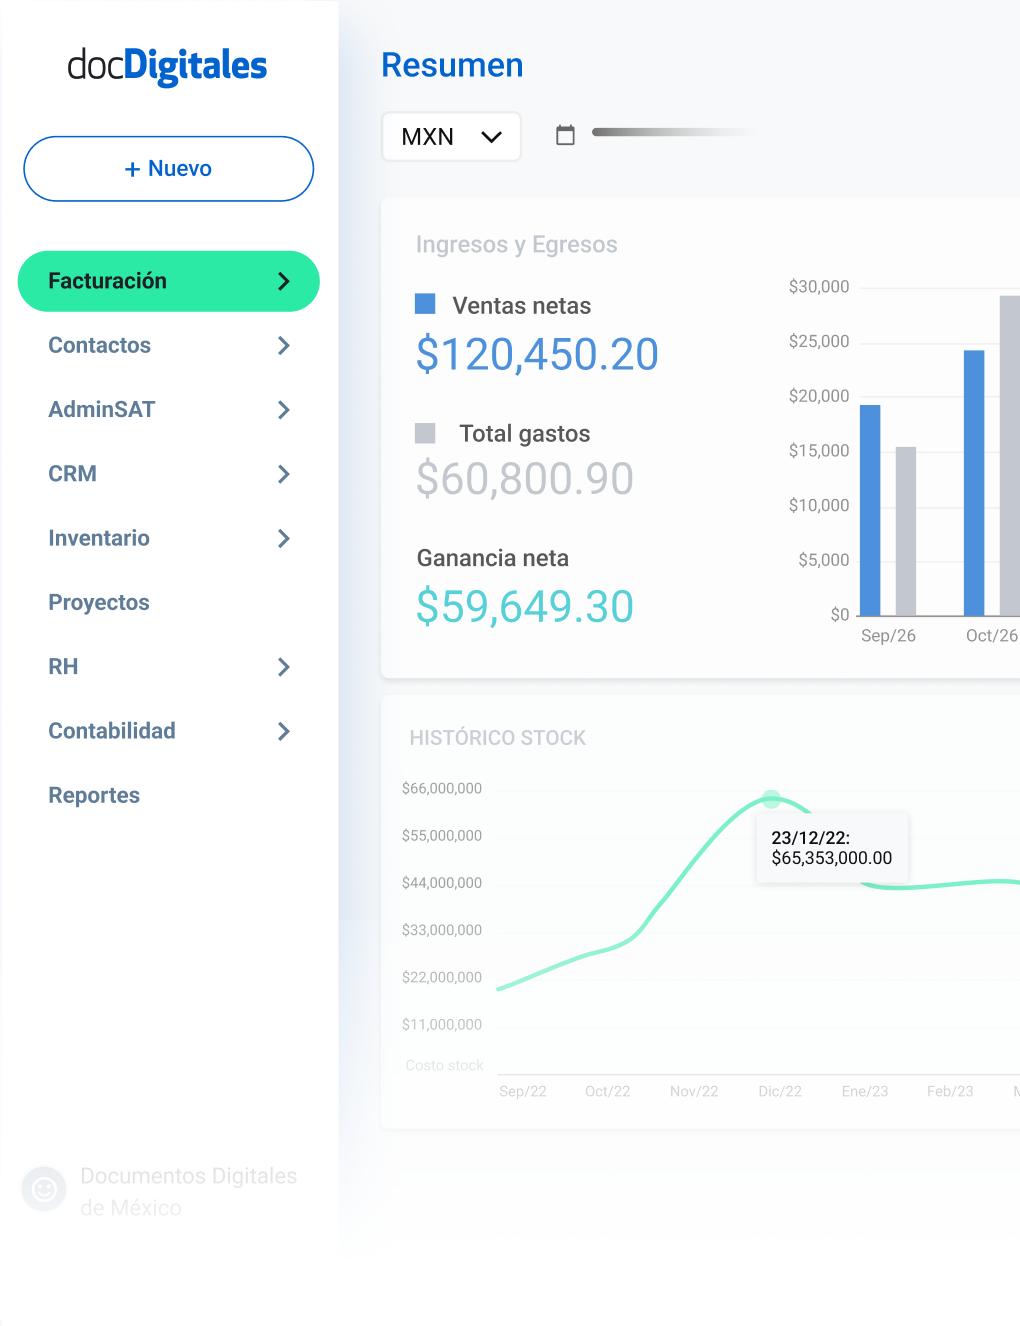Click the blue Oct/26 sales bar
The image size is (1020, 1326).
tap(974, 483)
